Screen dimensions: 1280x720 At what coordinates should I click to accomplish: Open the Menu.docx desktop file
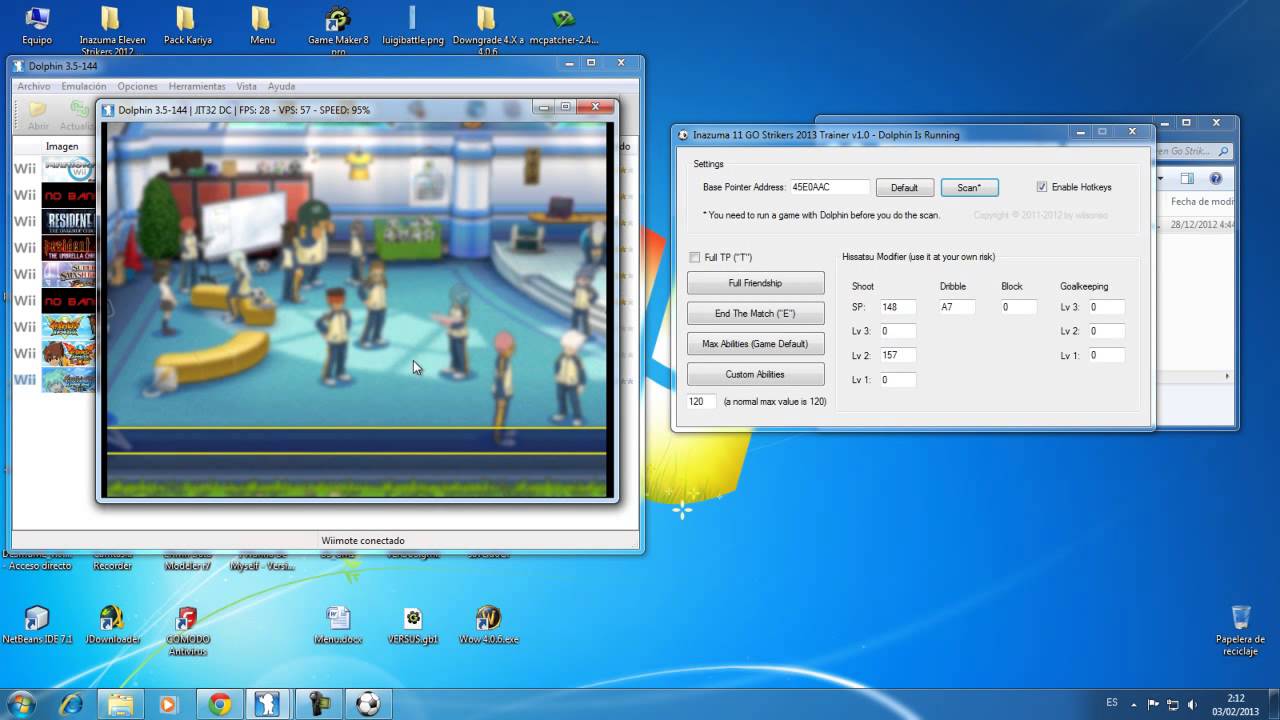(338, 625)
